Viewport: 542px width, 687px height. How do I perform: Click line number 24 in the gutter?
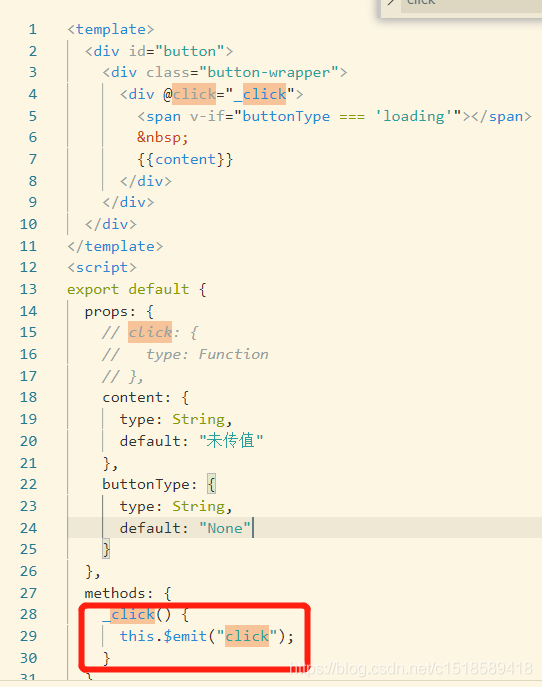pos(28,528)
